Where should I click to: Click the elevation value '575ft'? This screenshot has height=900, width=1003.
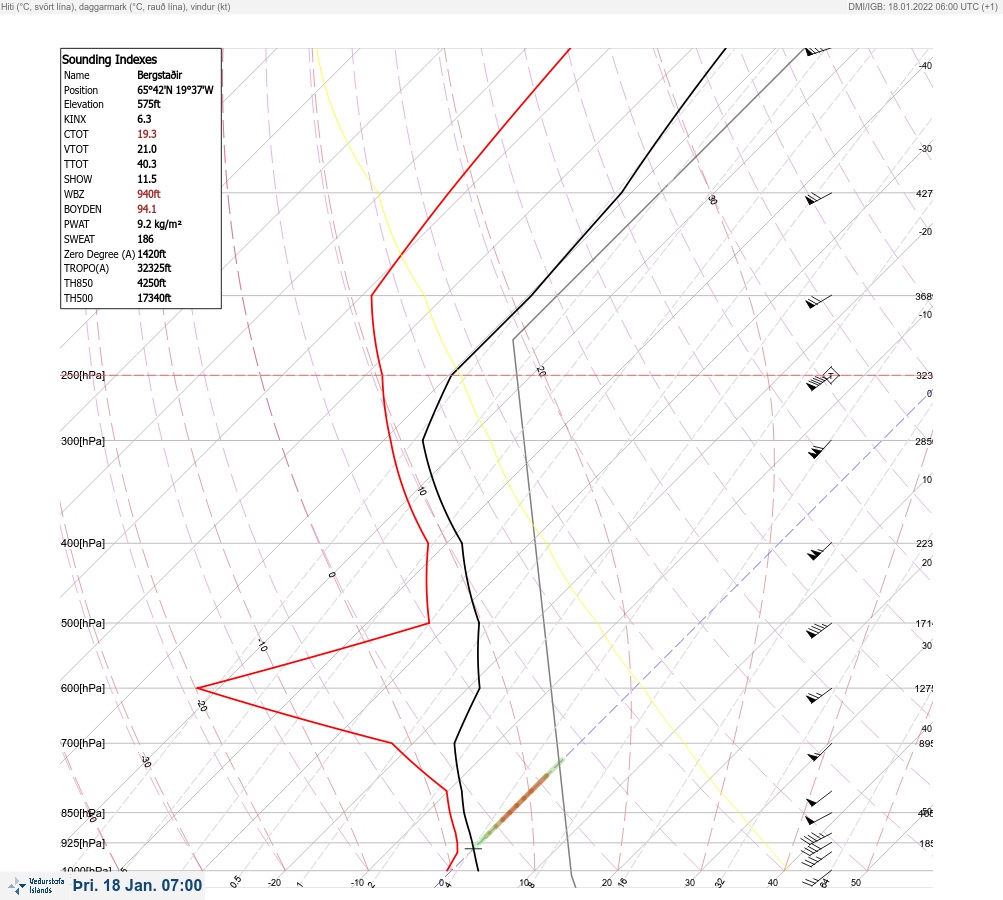coord(148,104)
